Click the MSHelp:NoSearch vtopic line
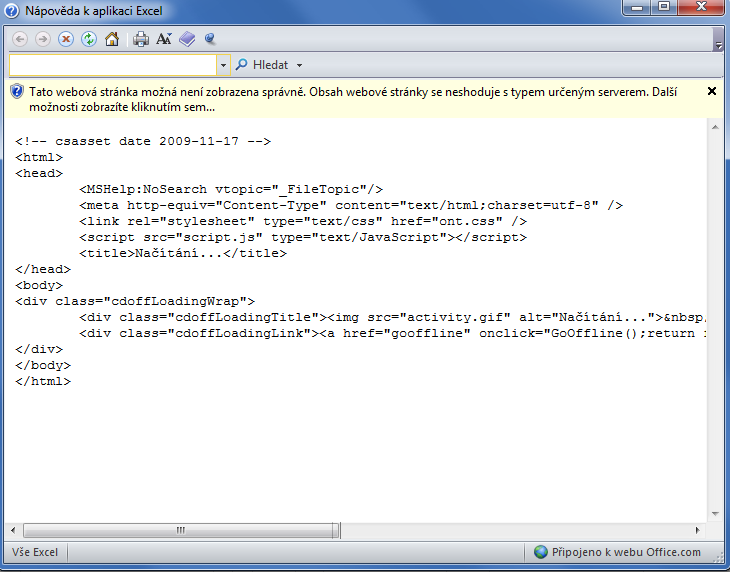The height and width of the screenshot is (572, 730). click(231, 189)
